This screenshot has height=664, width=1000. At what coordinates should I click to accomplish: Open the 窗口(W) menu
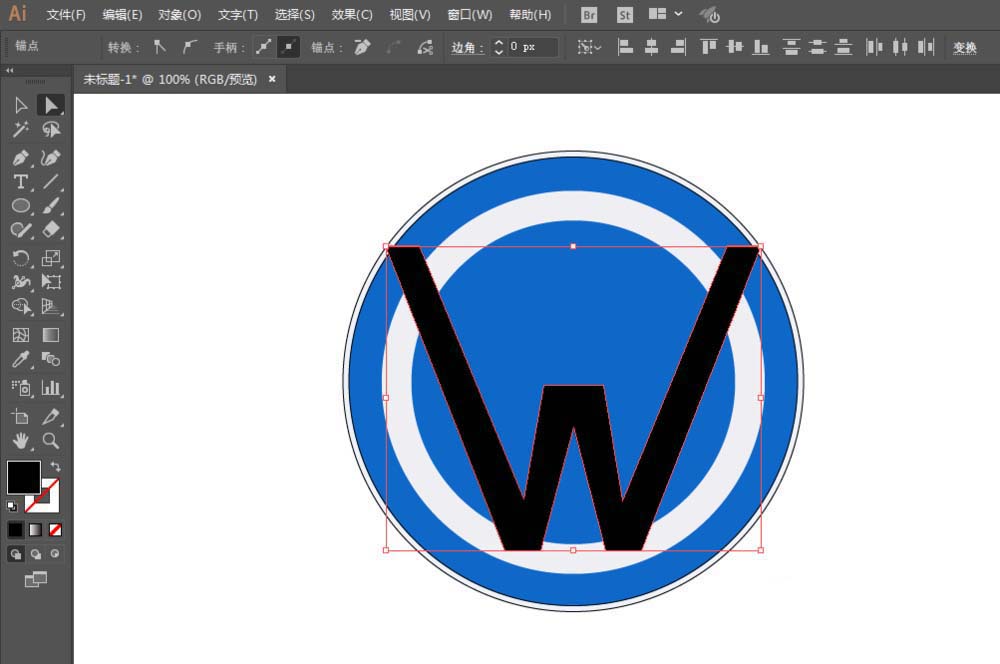click(x=470, y=15)
